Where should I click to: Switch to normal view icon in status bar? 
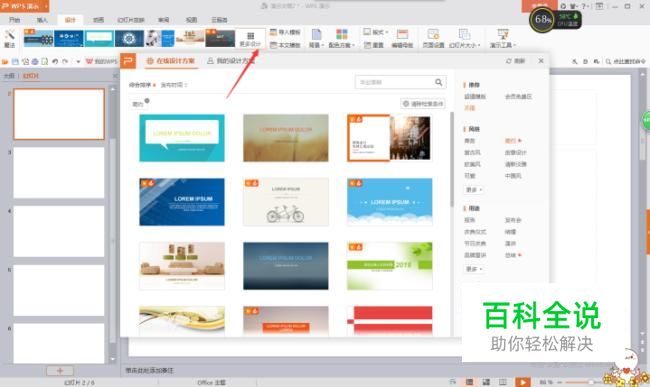point(469,382)
